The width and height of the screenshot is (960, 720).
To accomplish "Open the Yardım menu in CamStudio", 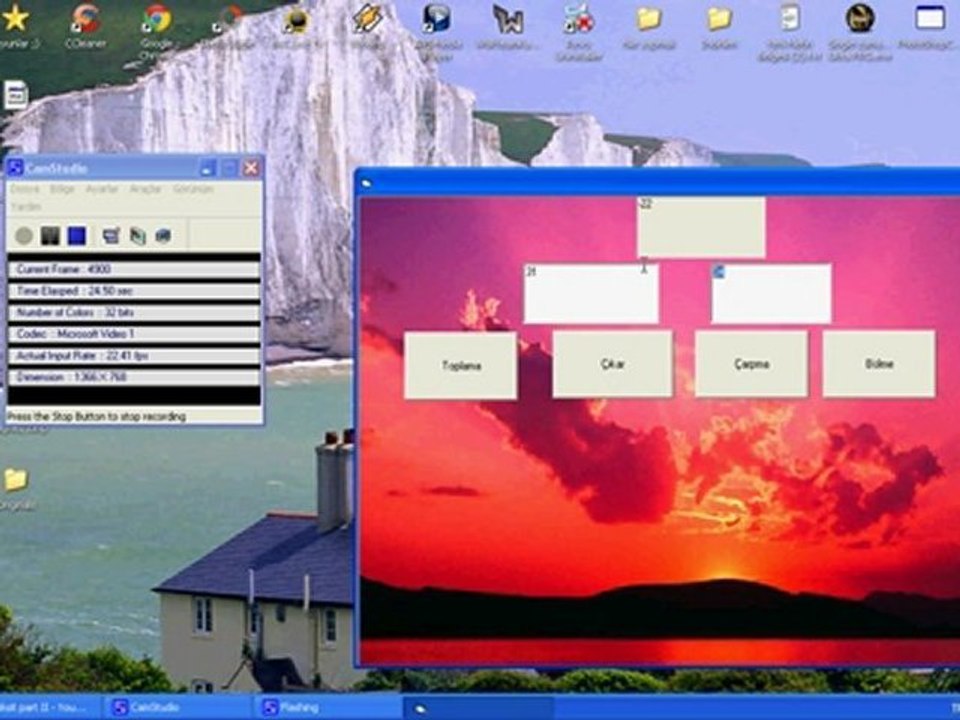I will click(26, 207).
